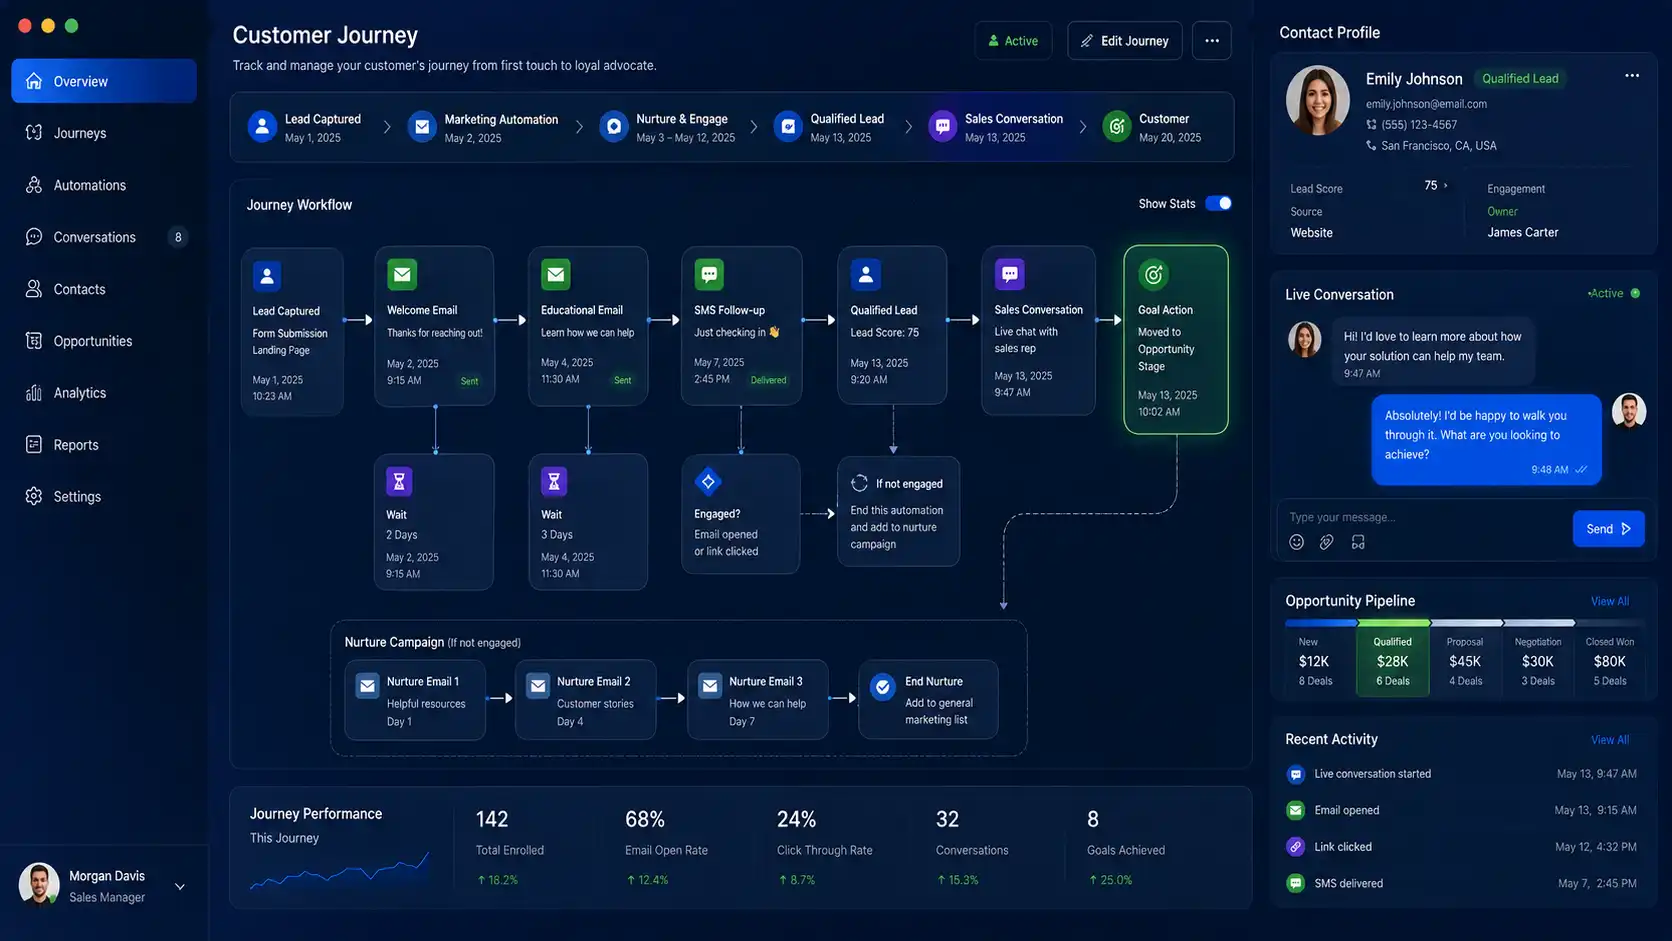
Task: Select the Lead Captured workflow node icon
Action: [x=267, y=275]
